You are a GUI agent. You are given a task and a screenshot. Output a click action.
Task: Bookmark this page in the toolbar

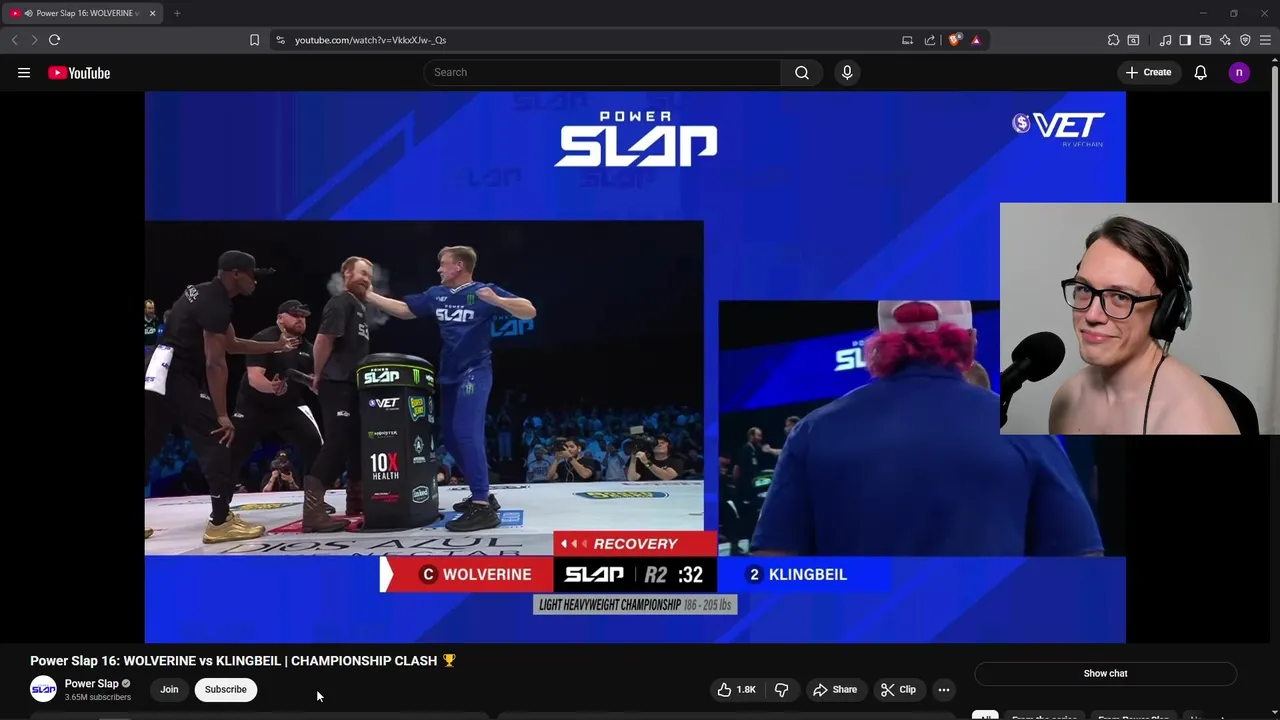tap(254, 40)
